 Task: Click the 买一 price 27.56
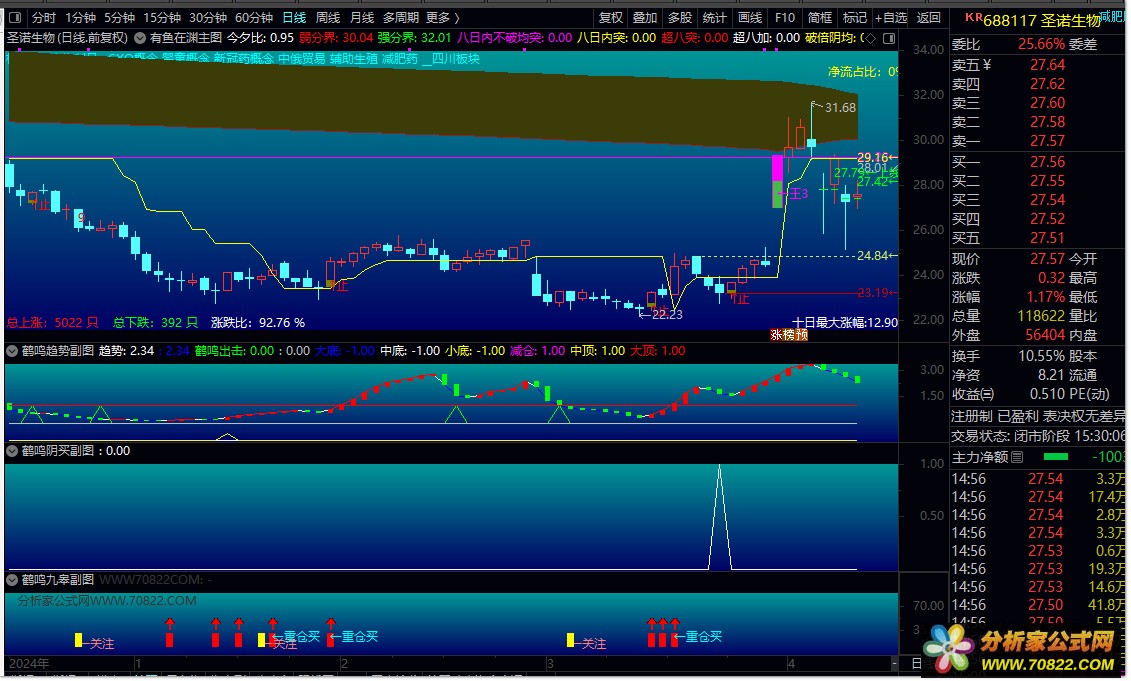pyautogui.click(x=1047, y=162)
